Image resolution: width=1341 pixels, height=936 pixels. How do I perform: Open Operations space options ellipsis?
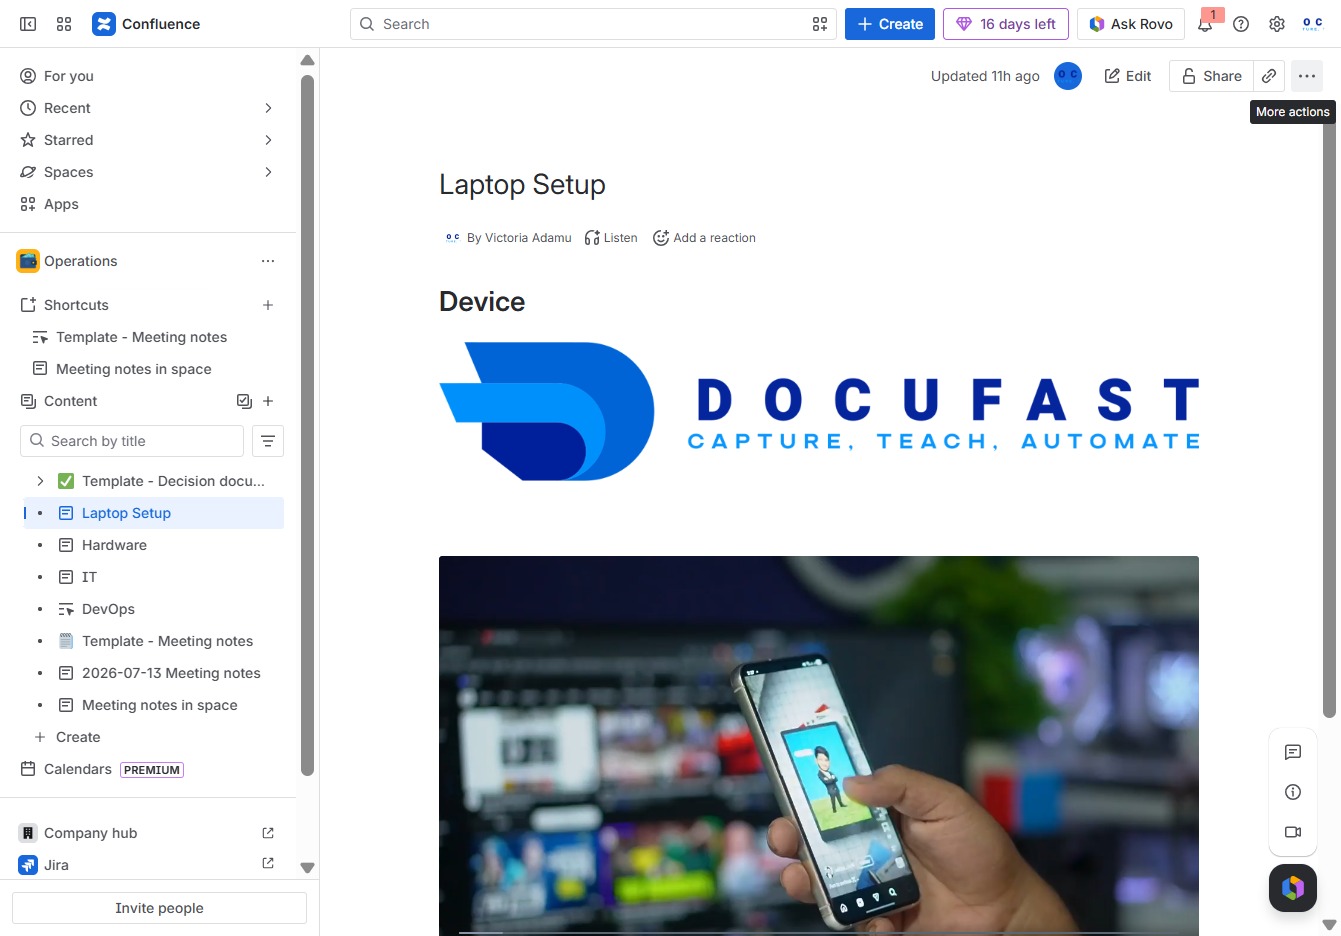(268, 261)
